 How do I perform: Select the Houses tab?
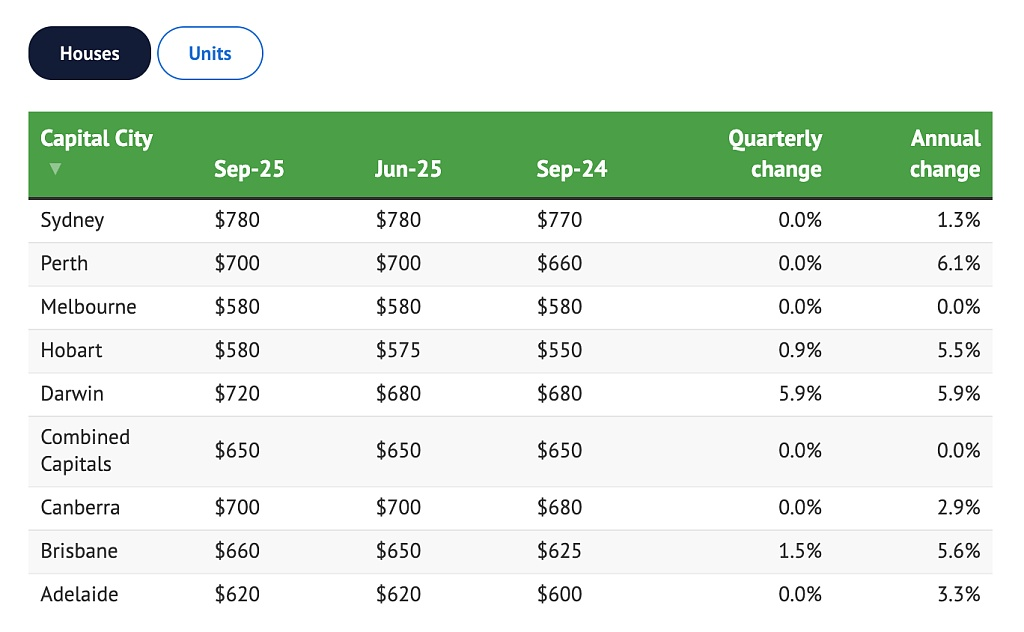pyautogui.click(x=89, y=53)
